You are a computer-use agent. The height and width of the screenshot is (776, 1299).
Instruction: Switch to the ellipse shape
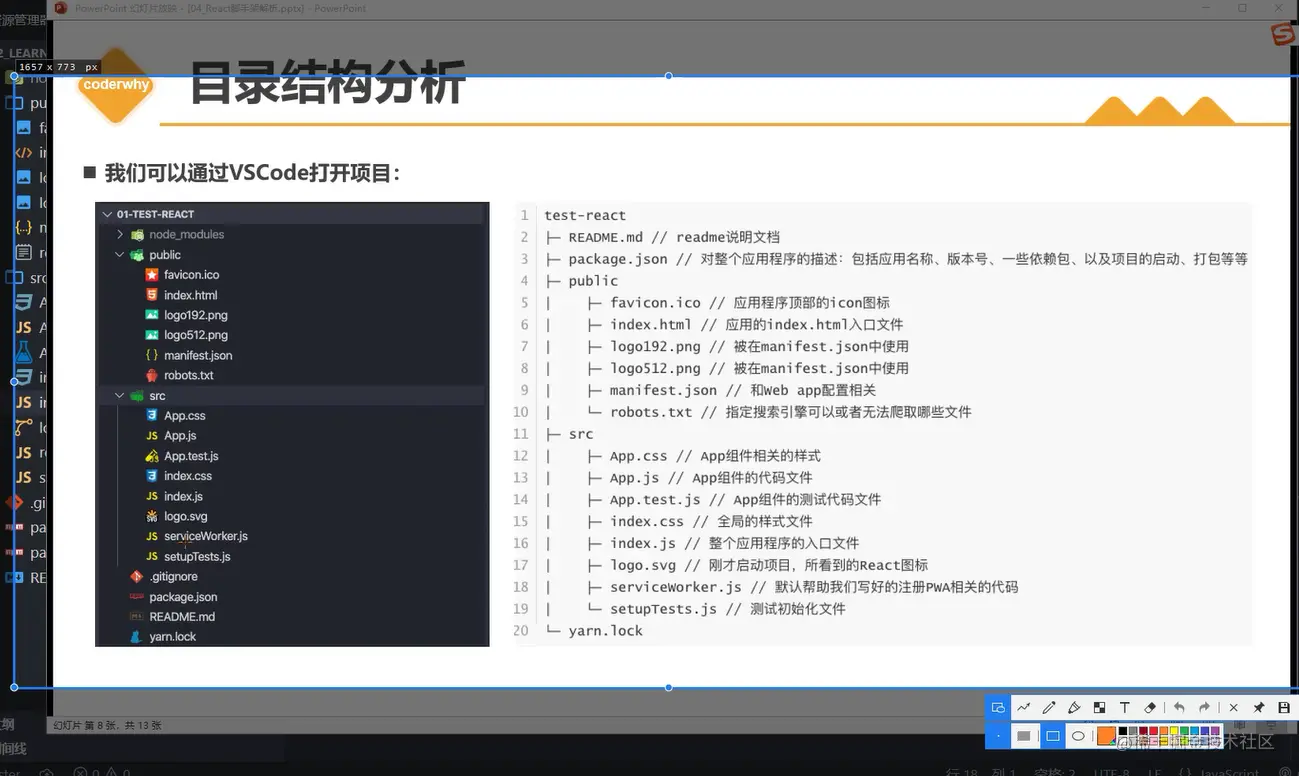(x=1078, y=736)
